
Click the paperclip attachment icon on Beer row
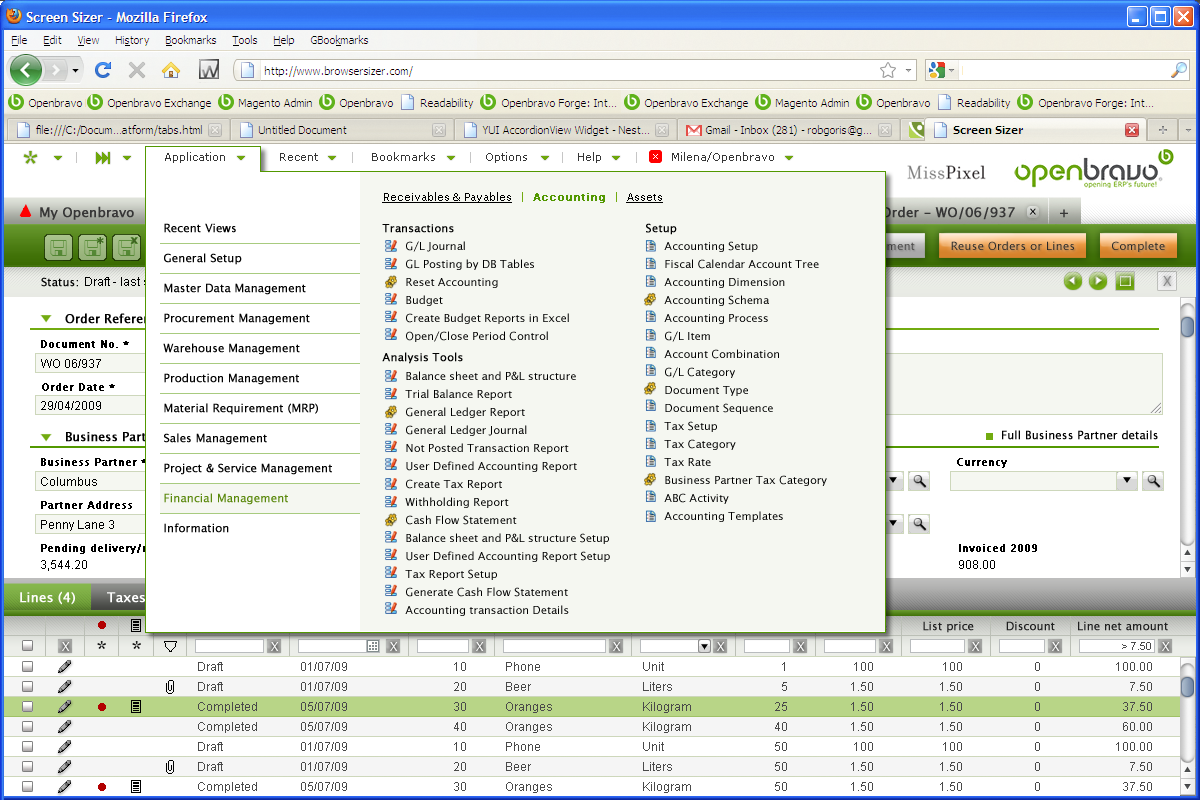[x=170, y=687]
